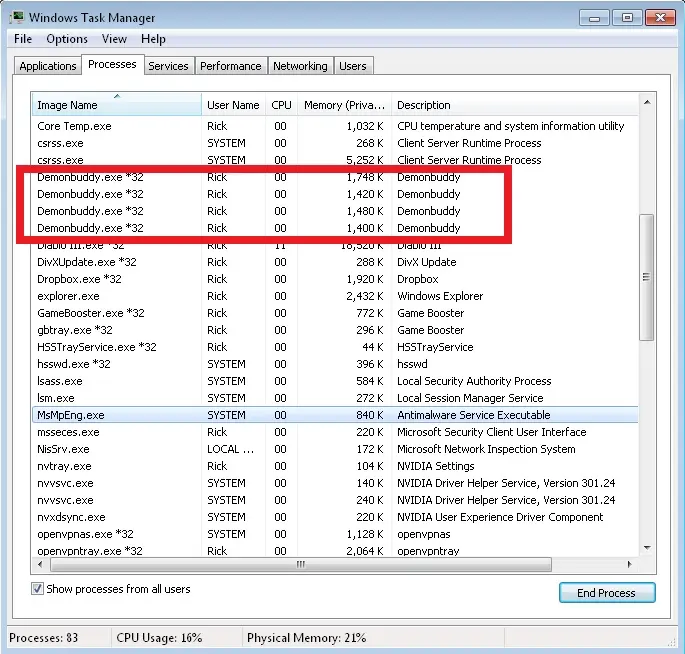Select nvvsvc.exe using 240 K memory

click(335, 500)
